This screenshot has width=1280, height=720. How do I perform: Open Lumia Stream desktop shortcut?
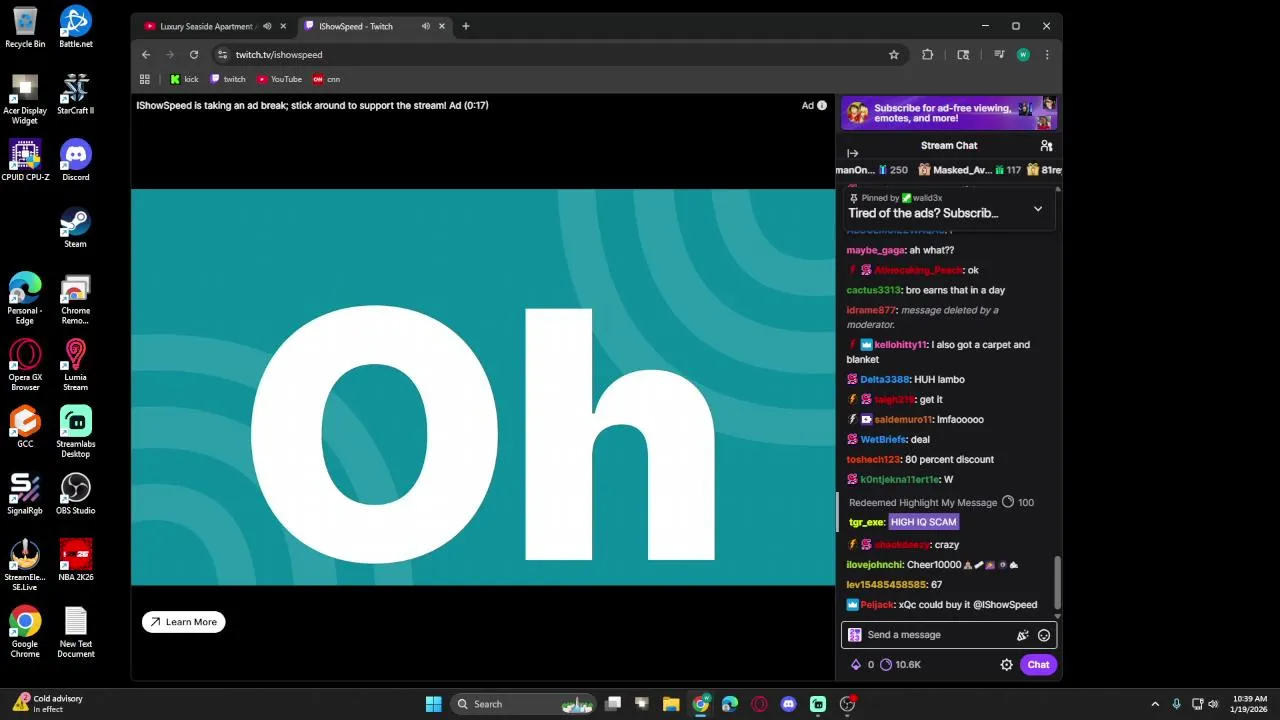[76, 366]
